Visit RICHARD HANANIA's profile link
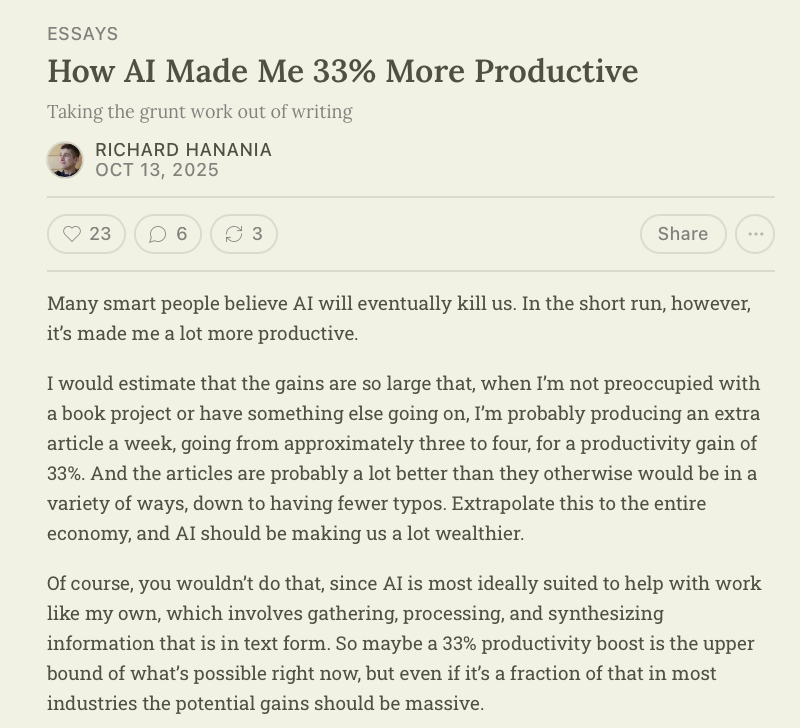800x728 pixels. (x=183, y=149)
